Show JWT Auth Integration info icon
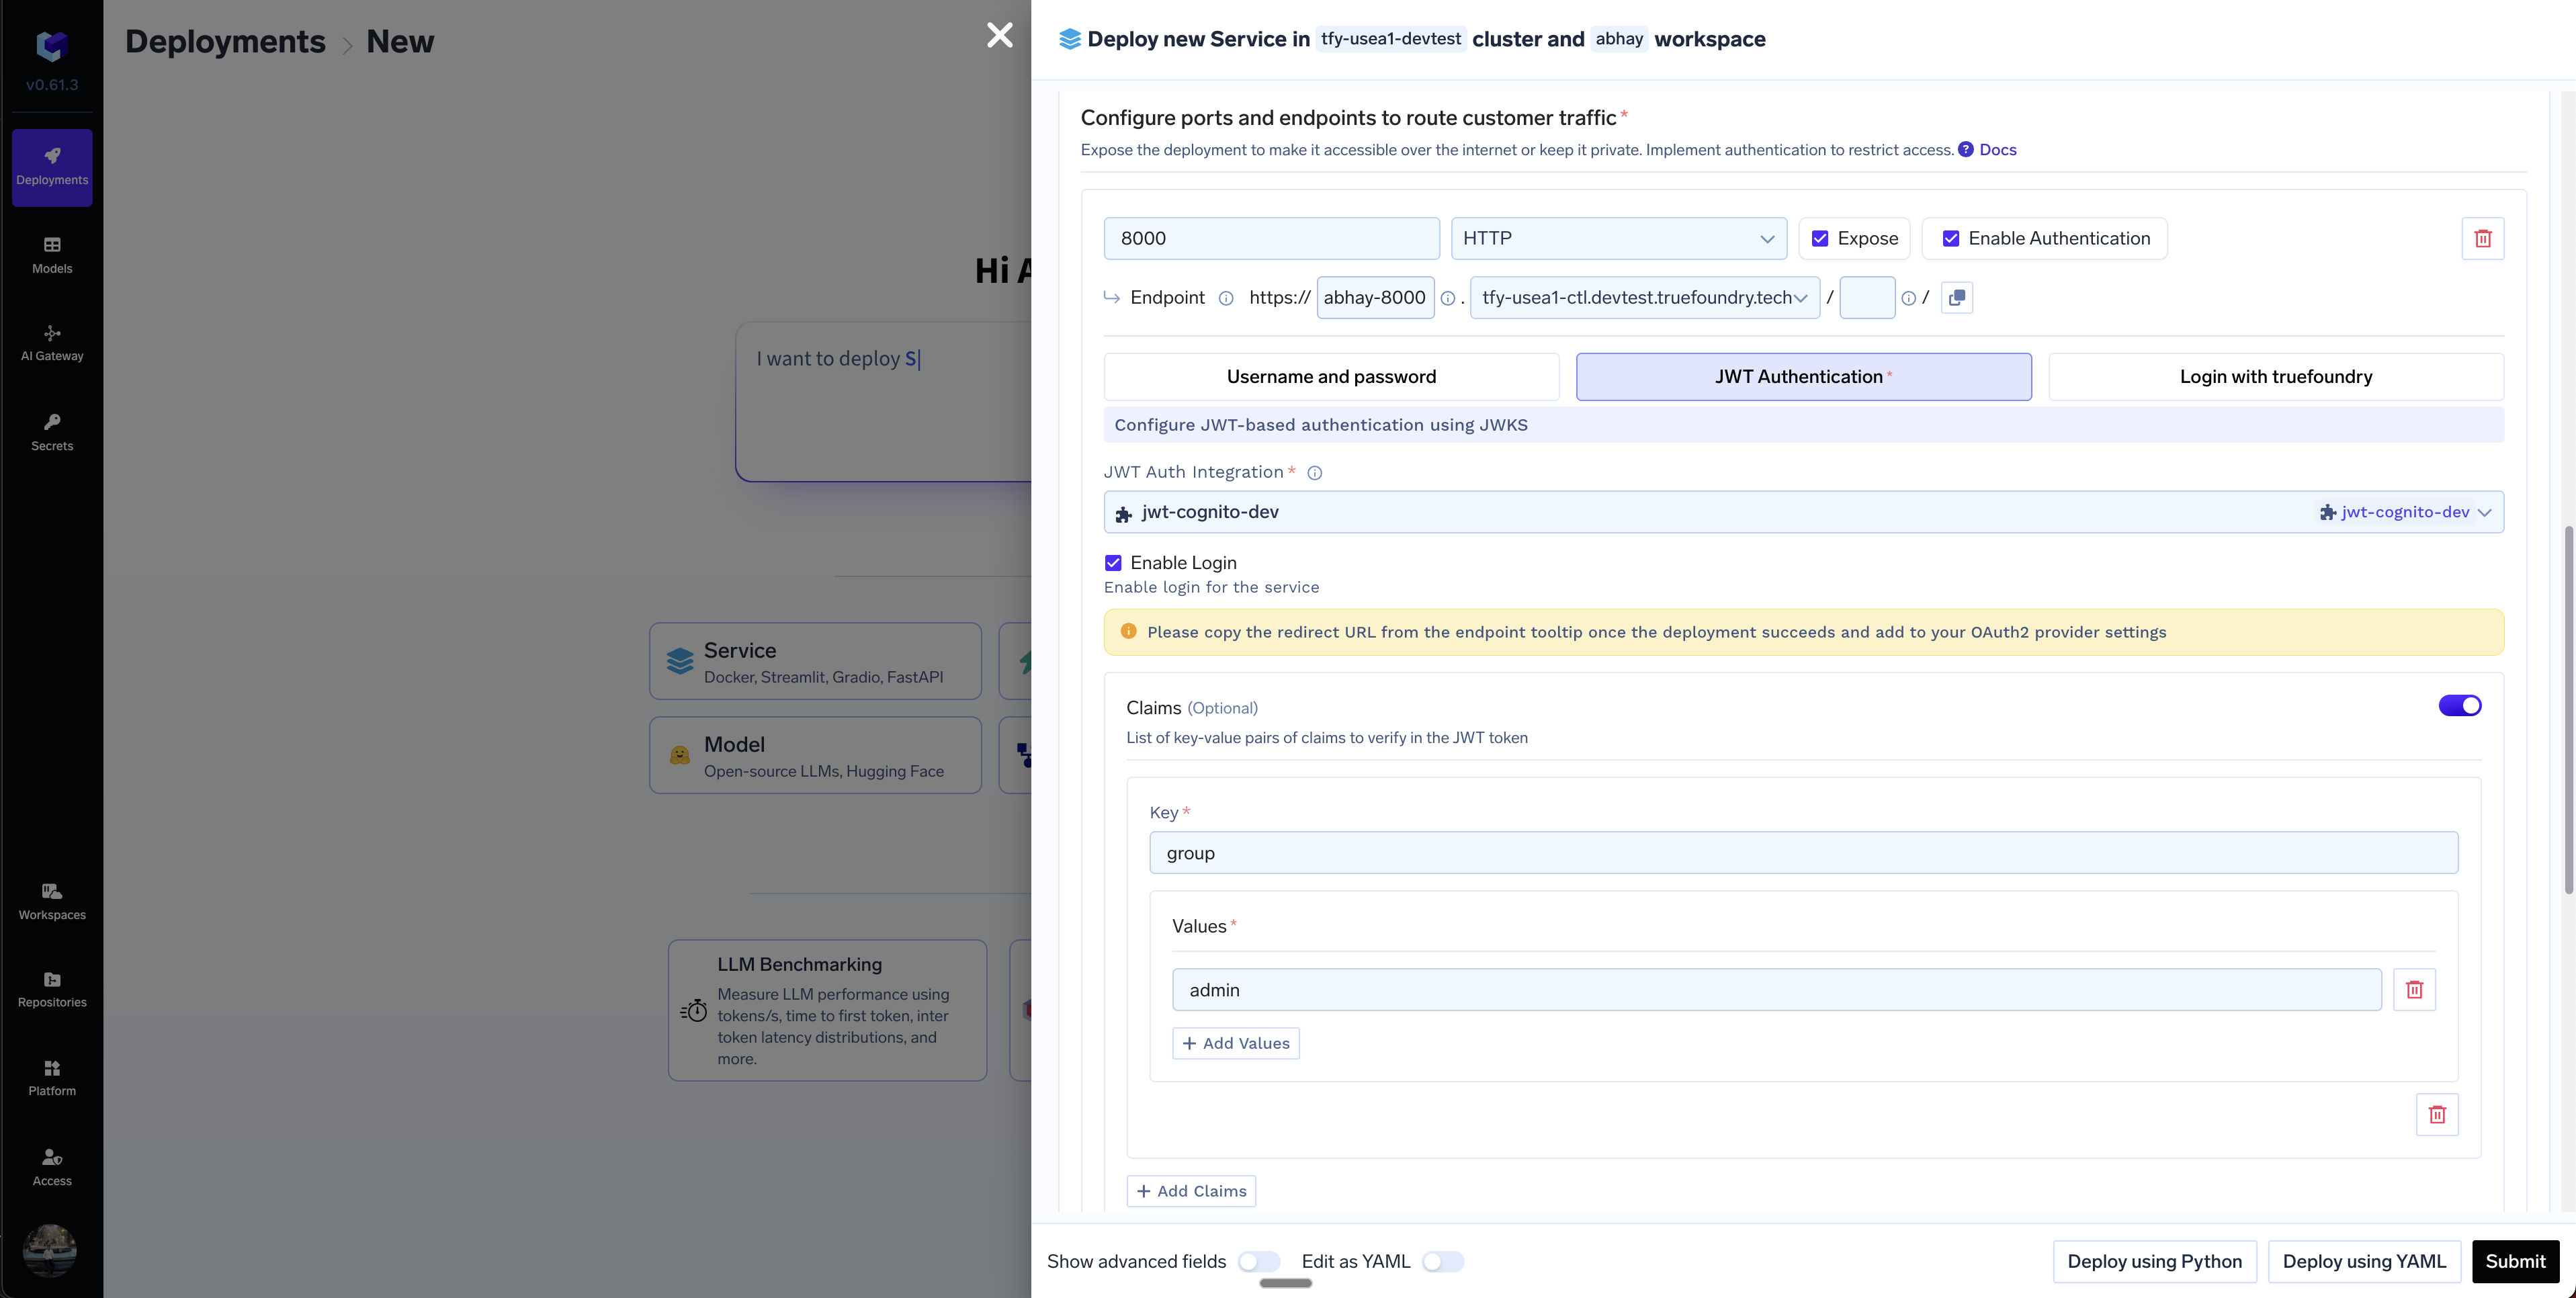Viewport: 2576px width, 1298px height. pos(1314,473)
